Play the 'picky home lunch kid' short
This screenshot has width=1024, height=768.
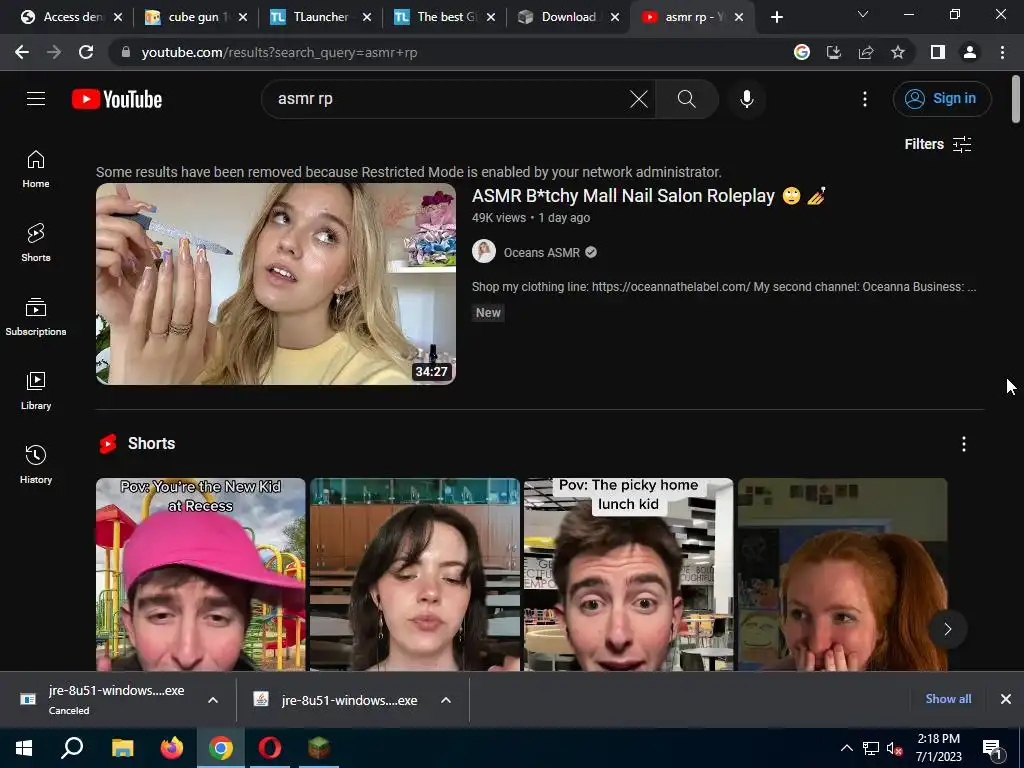(628, 574)
